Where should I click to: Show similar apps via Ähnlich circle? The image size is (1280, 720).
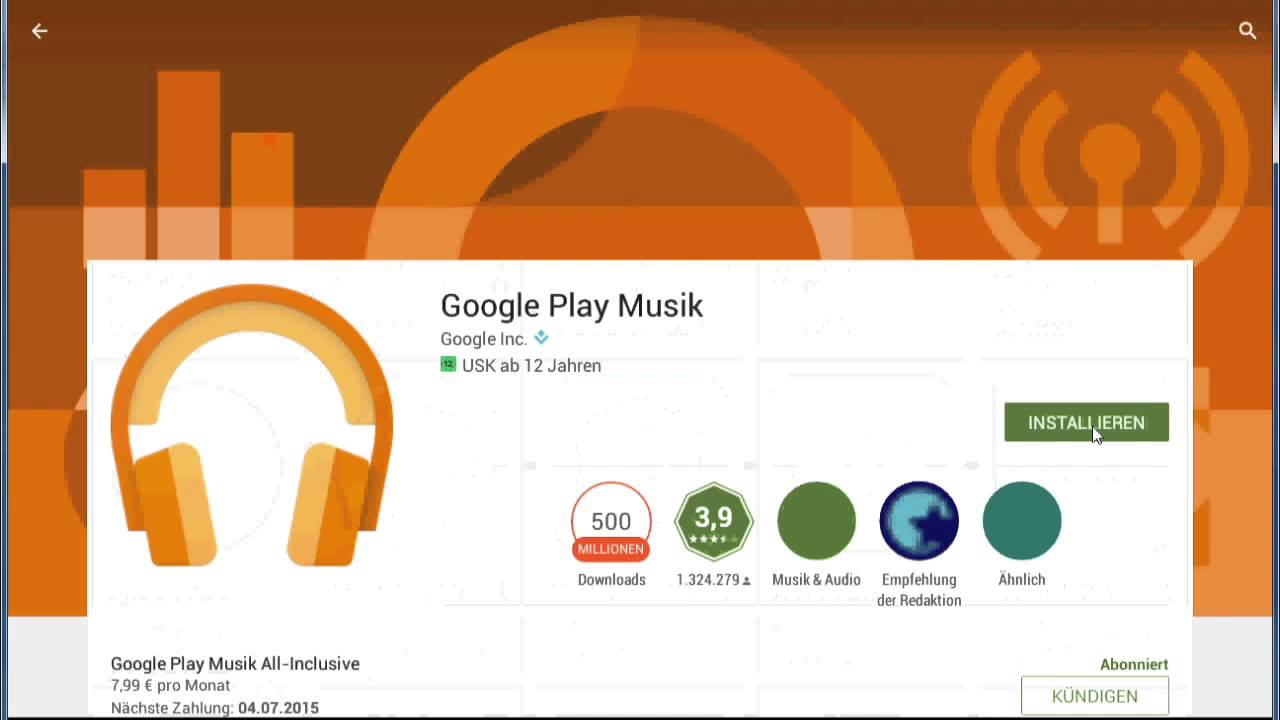pos(1022,521)
